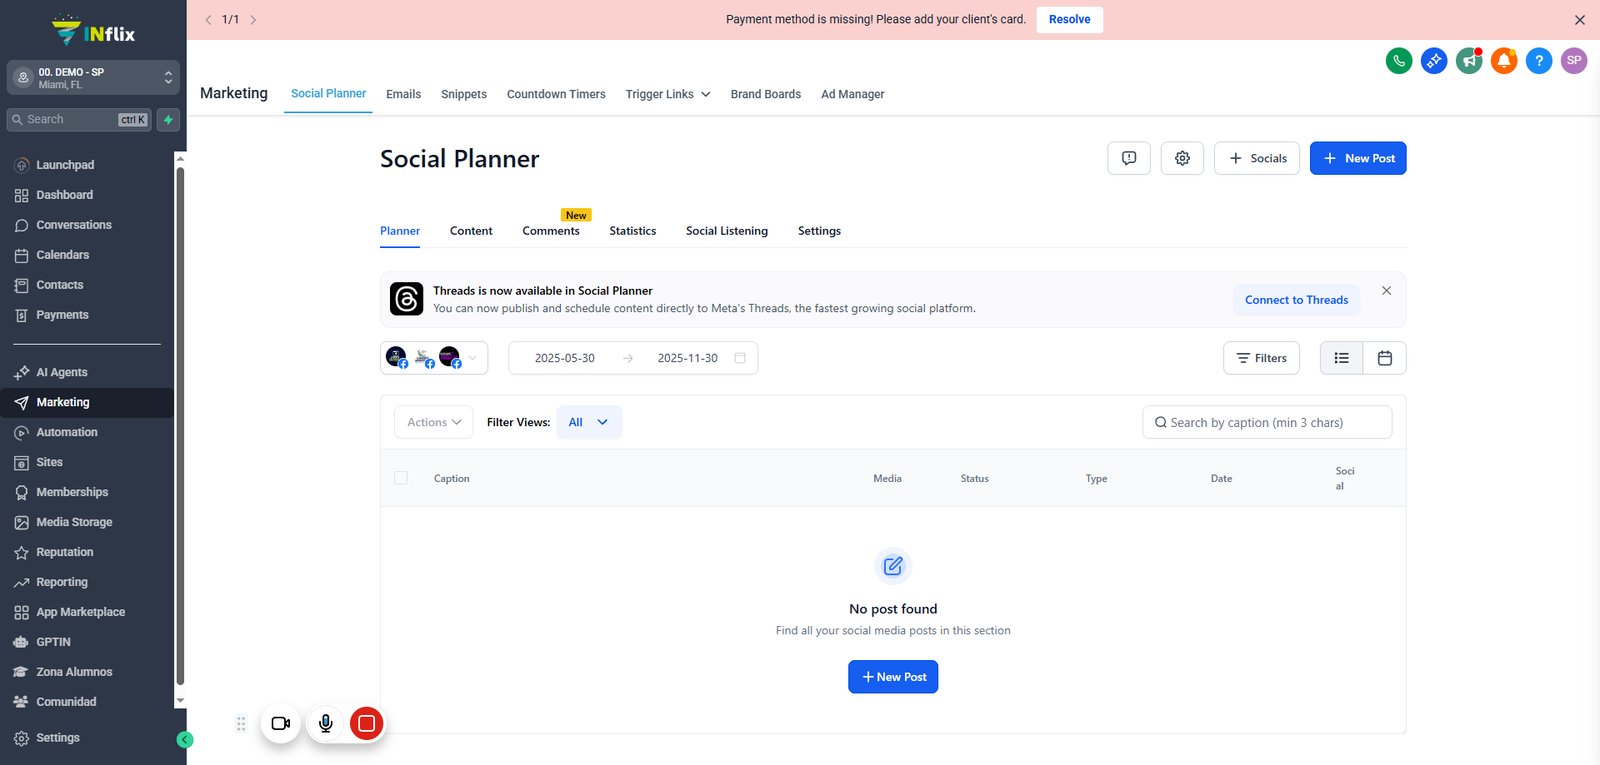Screen dimensions: 1600x765
Task: Open the Actions dropdown
Action: (434, 422)
